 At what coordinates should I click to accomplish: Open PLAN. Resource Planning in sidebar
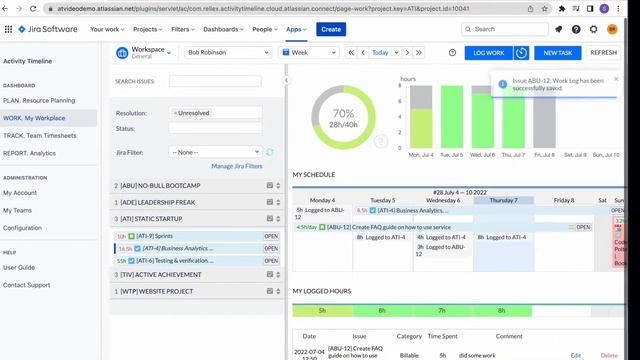coord(39,100)
